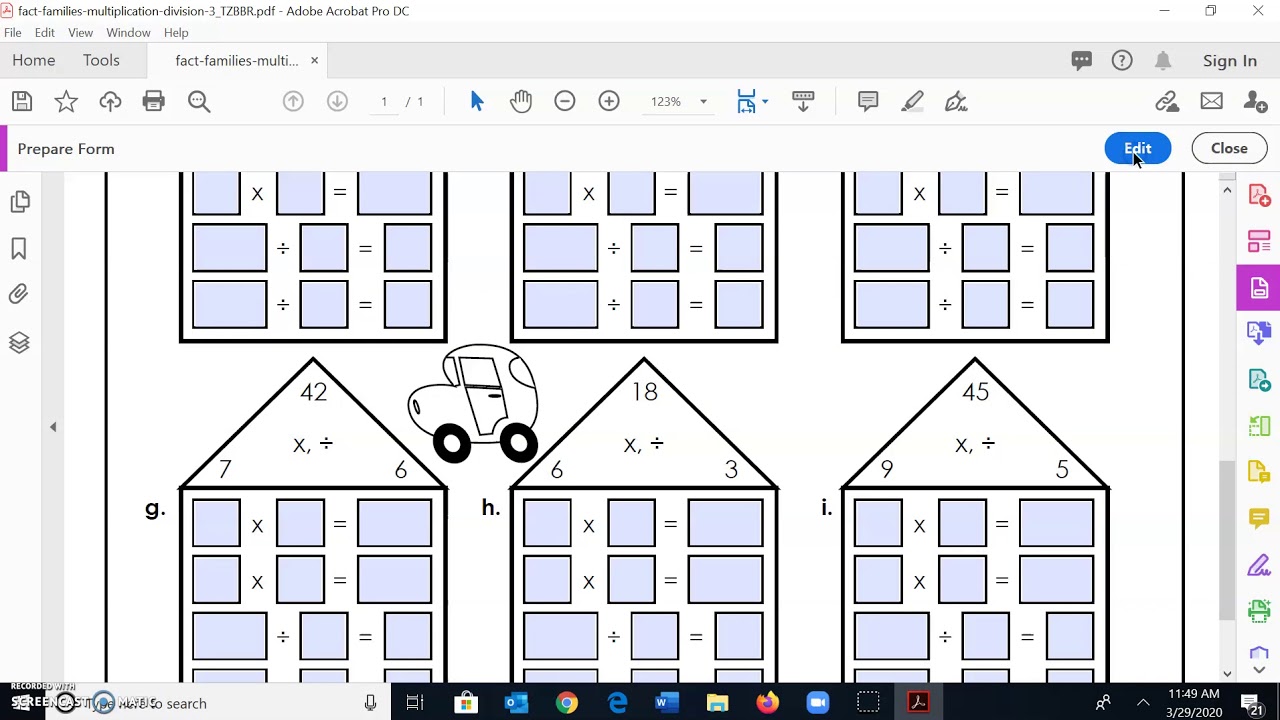This screenshot has width=1280, height=720.
Task: Open the 123% zoom level dropdown
Action: (x=703, y=102)
